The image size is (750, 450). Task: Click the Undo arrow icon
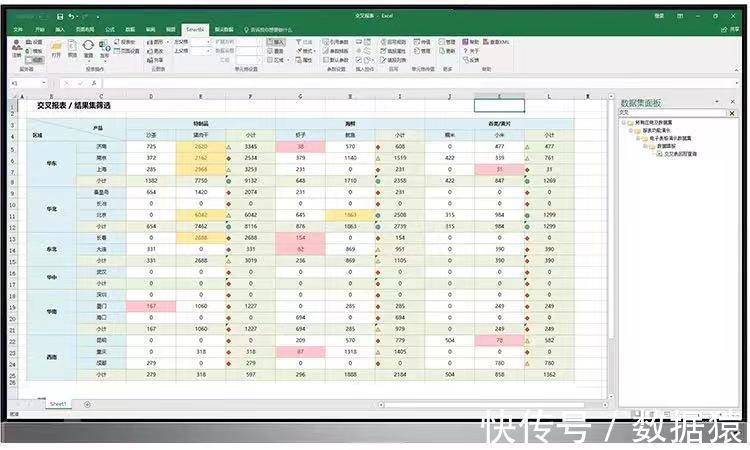(x=71, y=17)
